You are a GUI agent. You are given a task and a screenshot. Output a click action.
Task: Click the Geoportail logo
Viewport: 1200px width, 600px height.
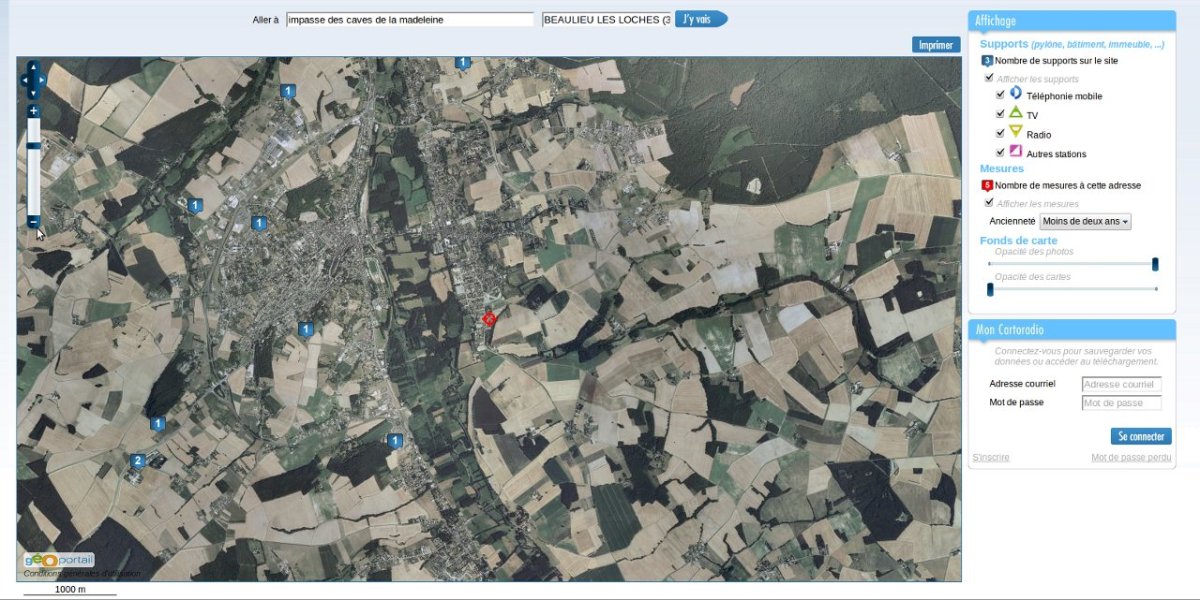click(59, 560)
